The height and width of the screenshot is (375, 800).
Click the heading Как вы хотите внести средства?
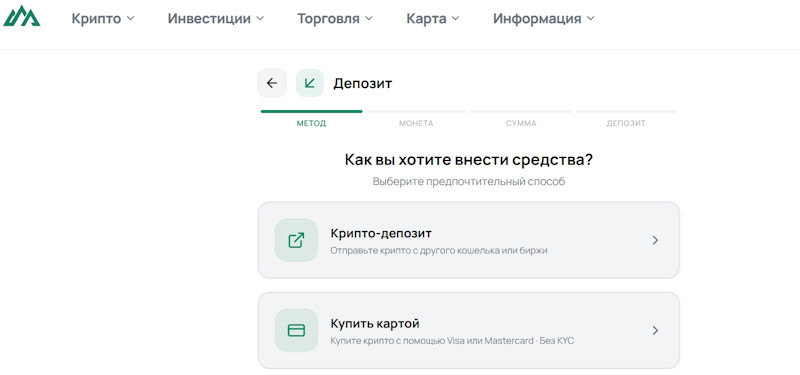(469, 160)
